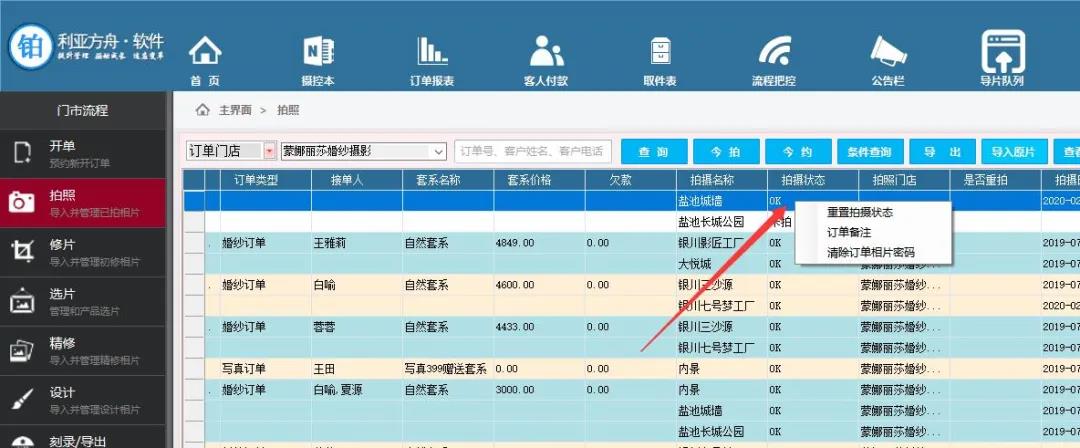1080x448 pixels.
Task: Select 拍照 camera item in sidebar
Action: 83,203
